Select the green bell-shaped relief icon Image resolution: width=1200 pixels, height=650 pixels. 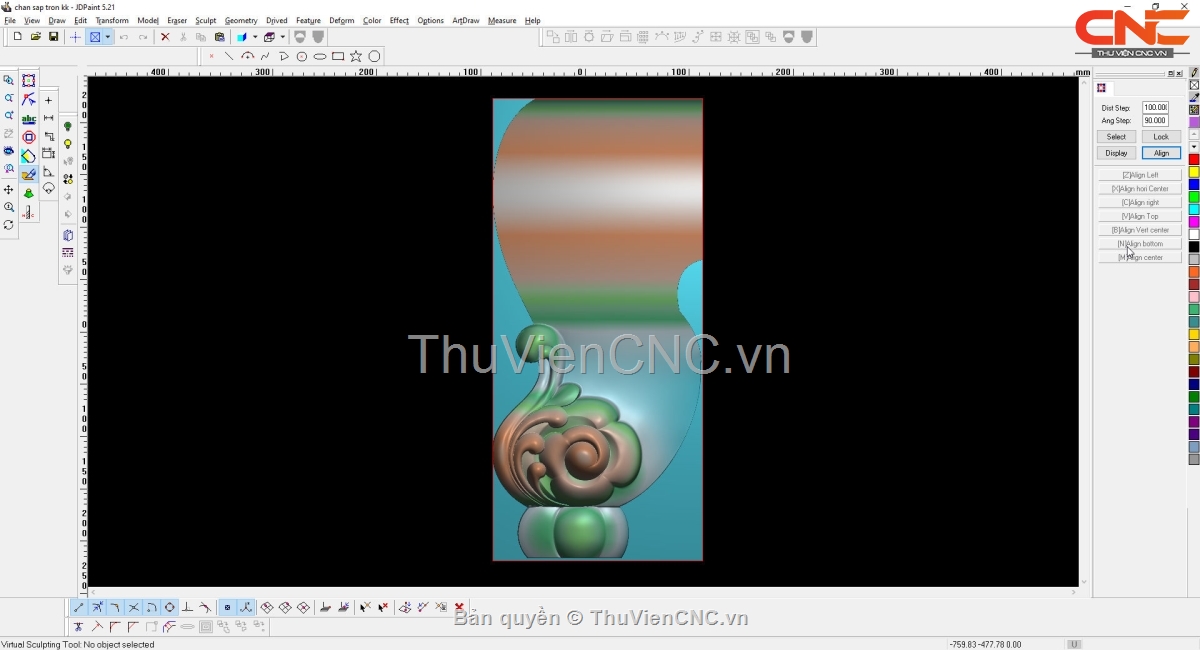pyautogui.click(x=29, y=193)
